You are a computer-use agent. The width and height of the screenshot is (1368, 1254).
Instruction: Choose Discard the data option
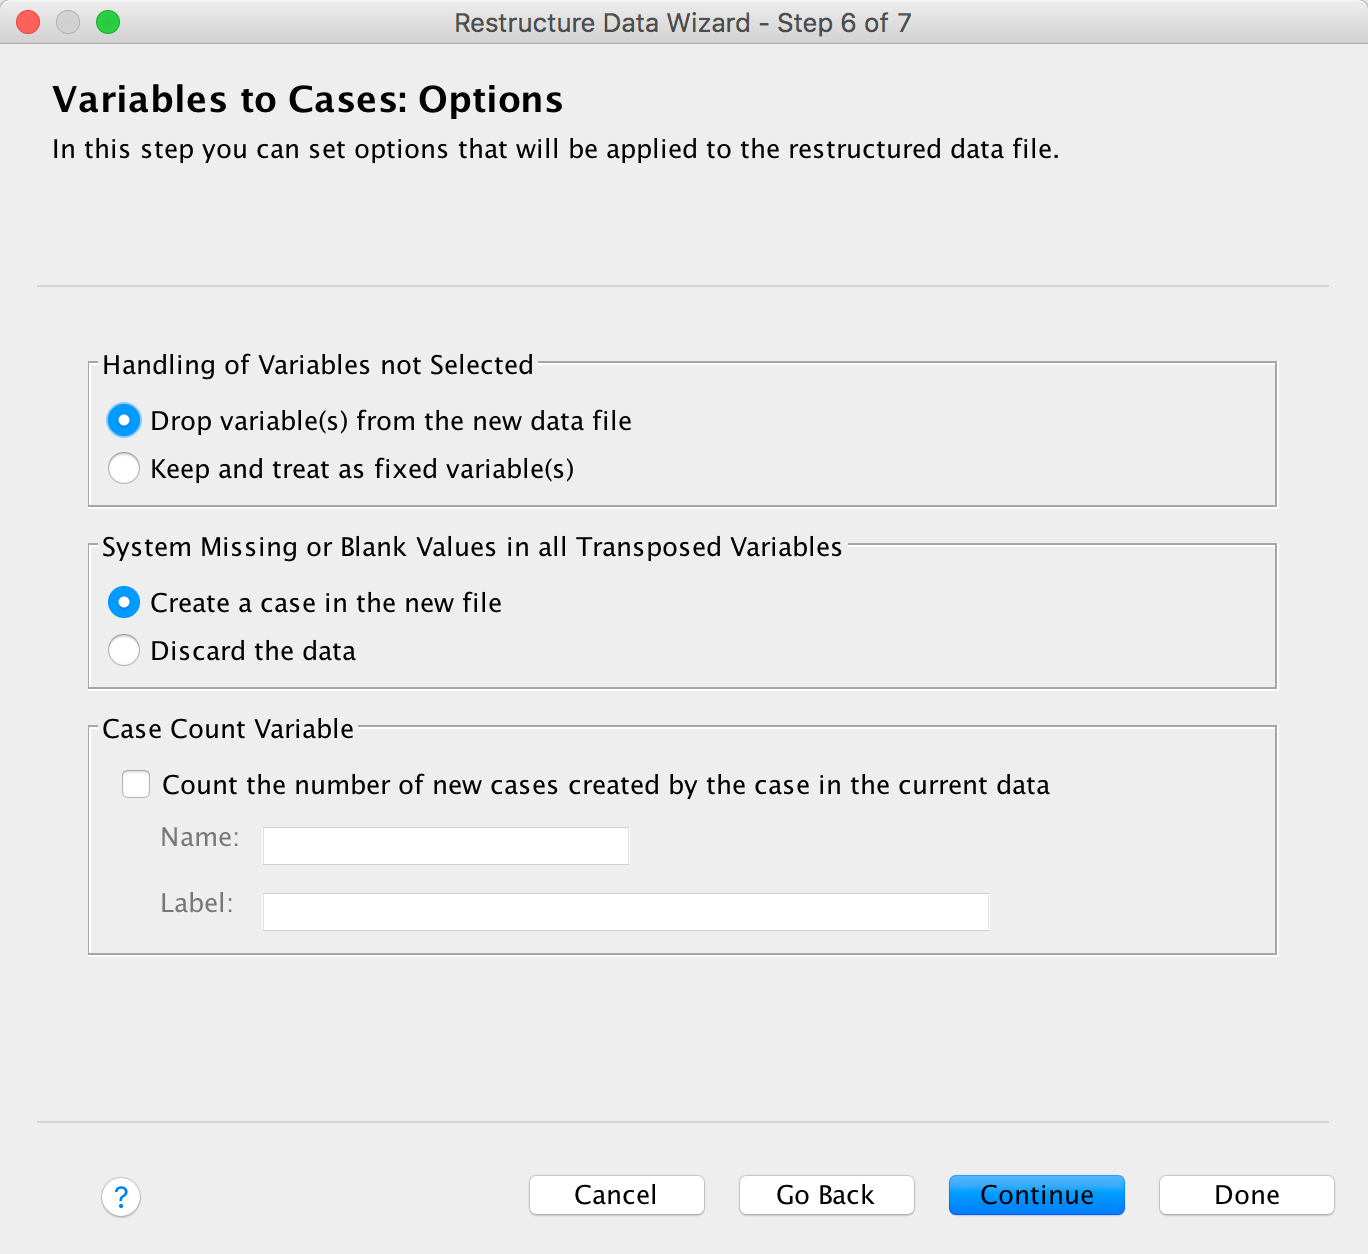tap(124, 650)
